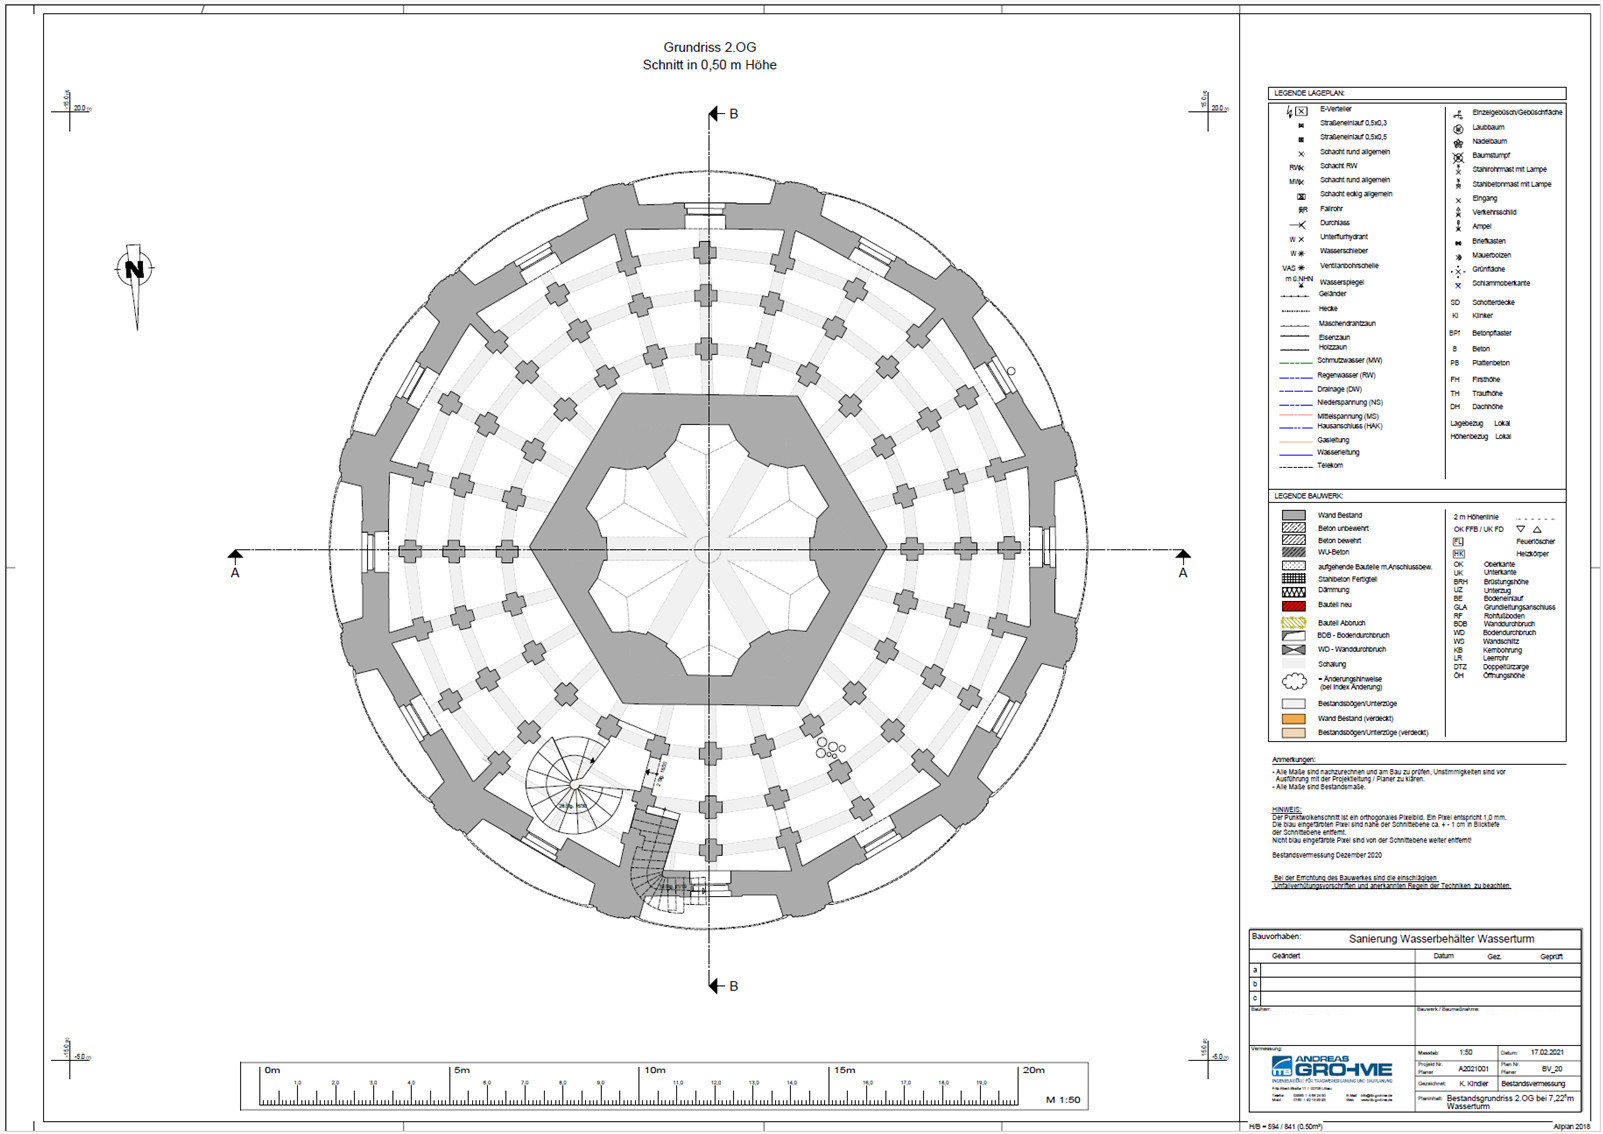
Task: Click the 'Geprüft' column header
Action: (x=1551, y=956)
